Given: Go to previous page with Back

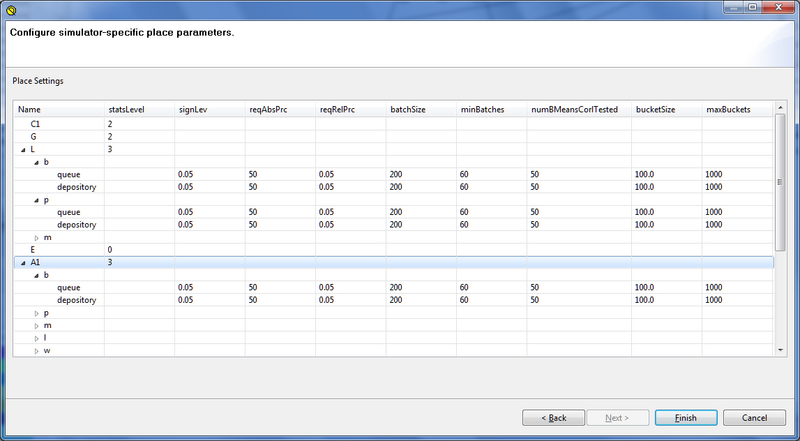Looking at the screenshot, I should tap(553, 417).
